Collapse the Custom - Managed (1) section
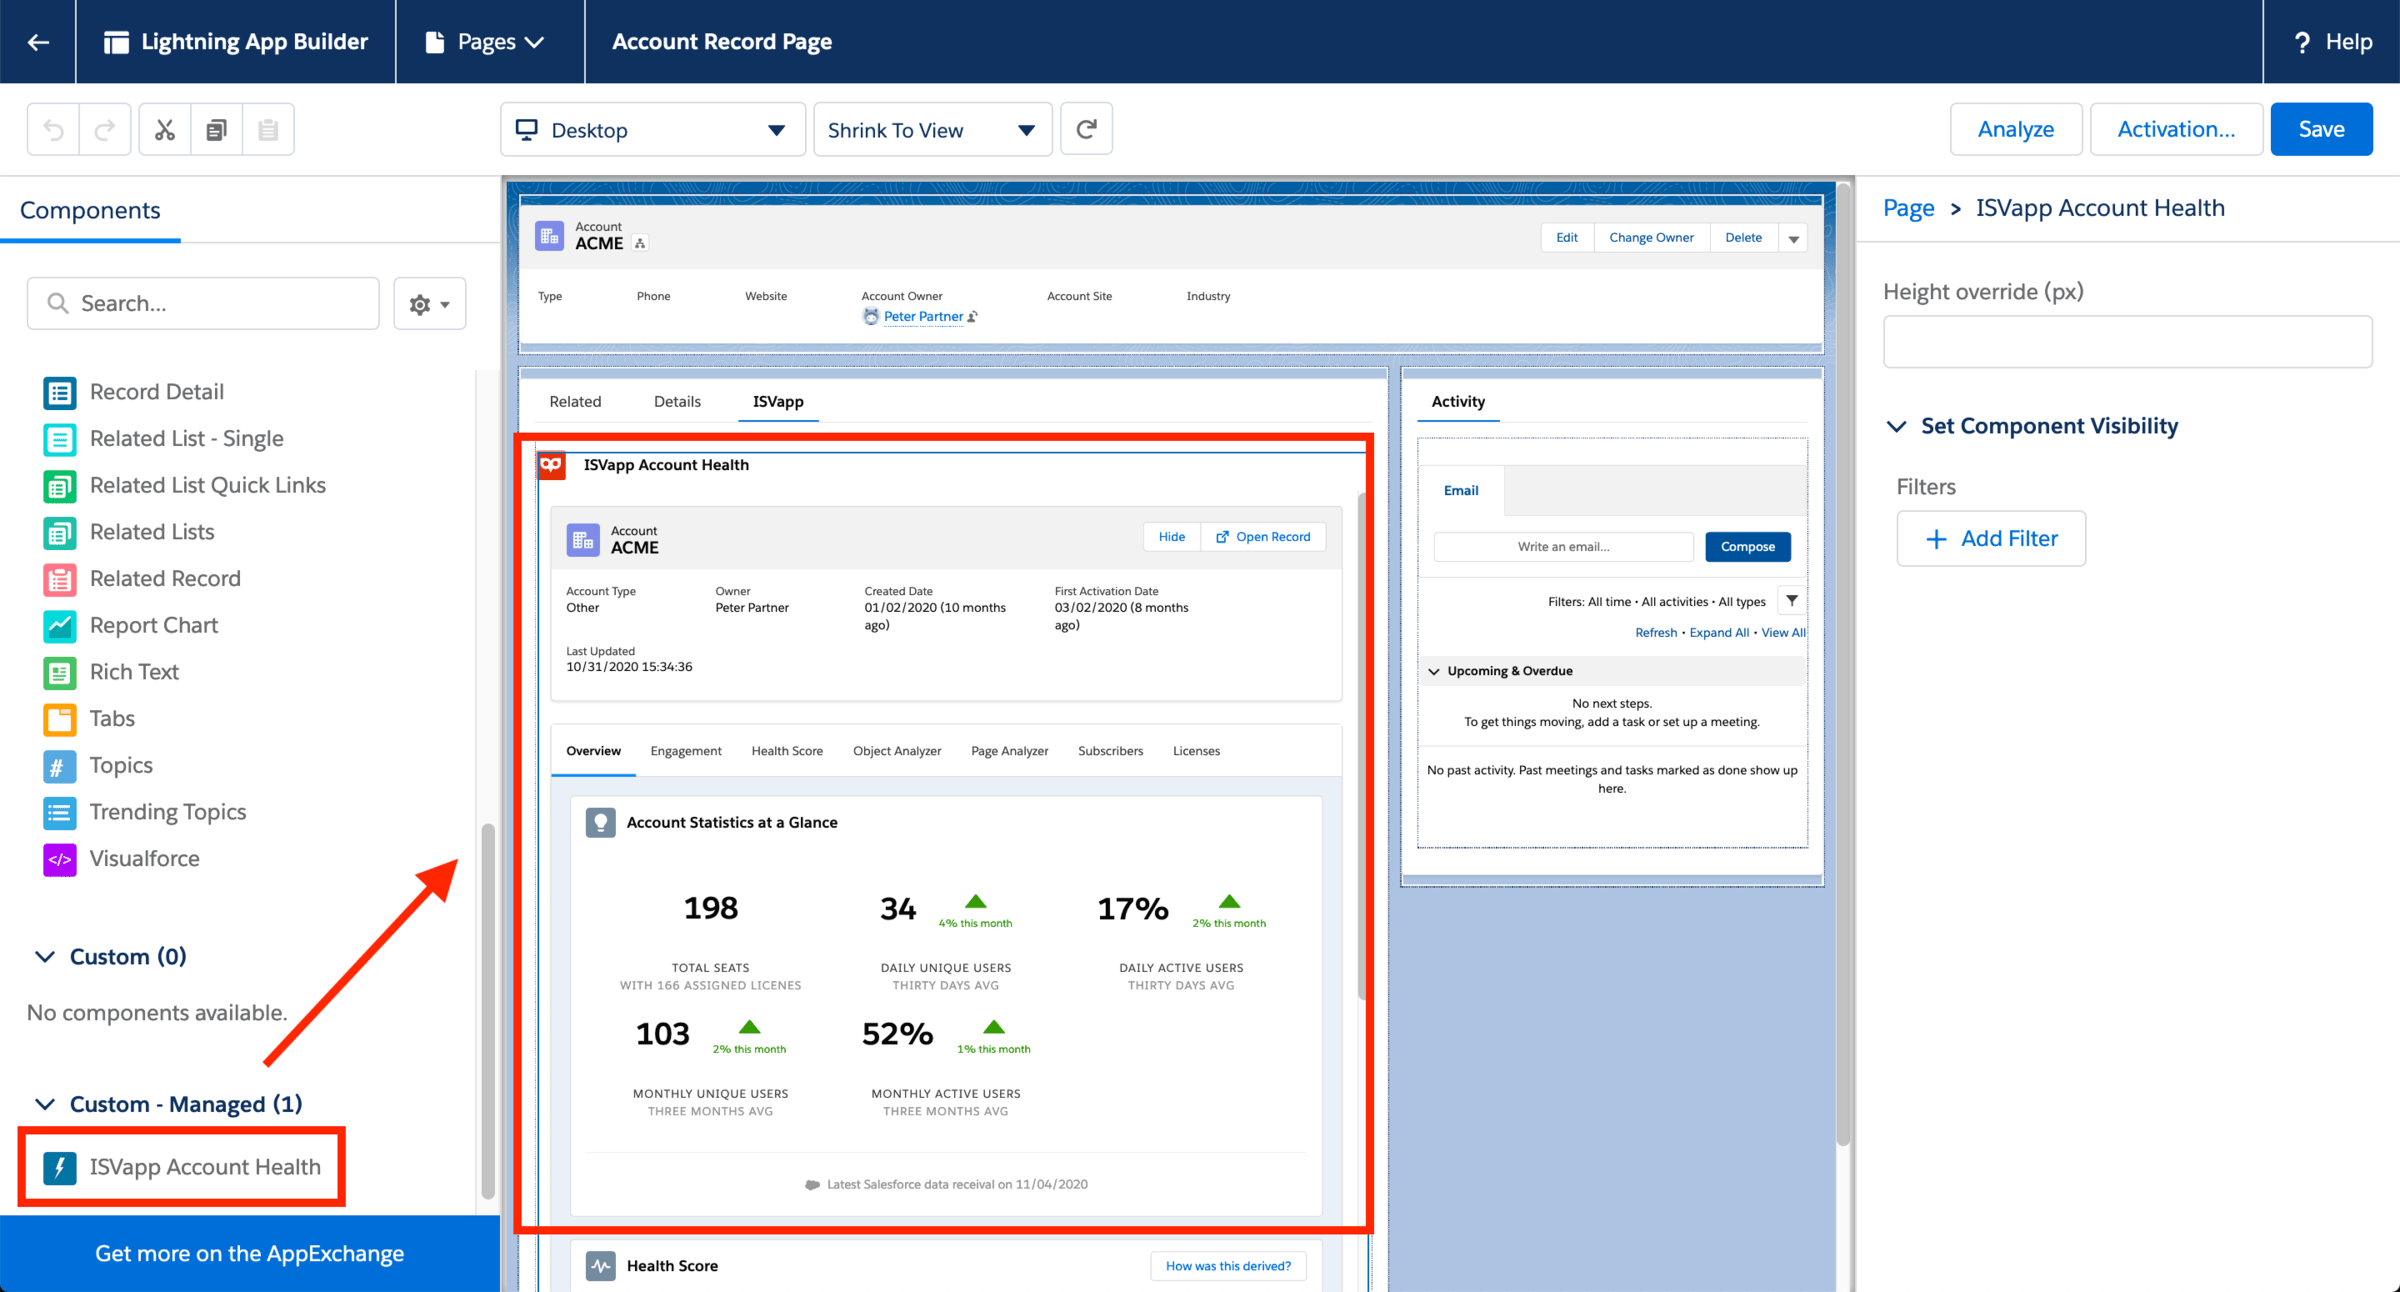The image size is (2400, 1292). [45, 1104]
